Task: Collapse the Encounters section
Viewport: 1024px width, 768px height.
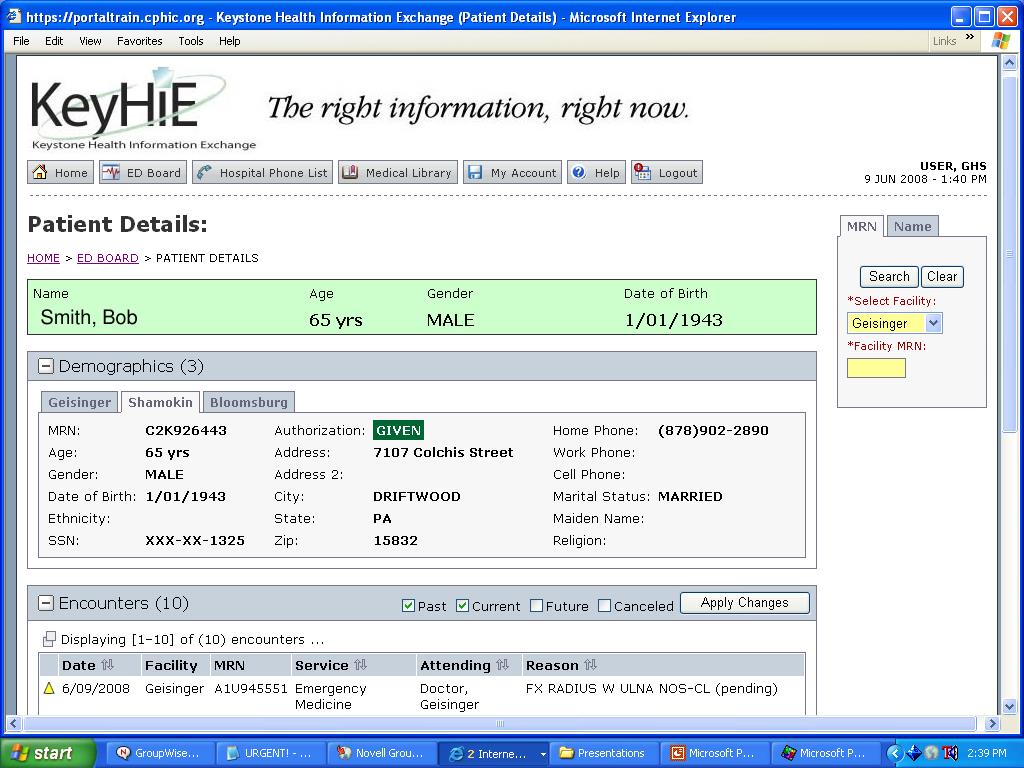Action: pos(46,603)
